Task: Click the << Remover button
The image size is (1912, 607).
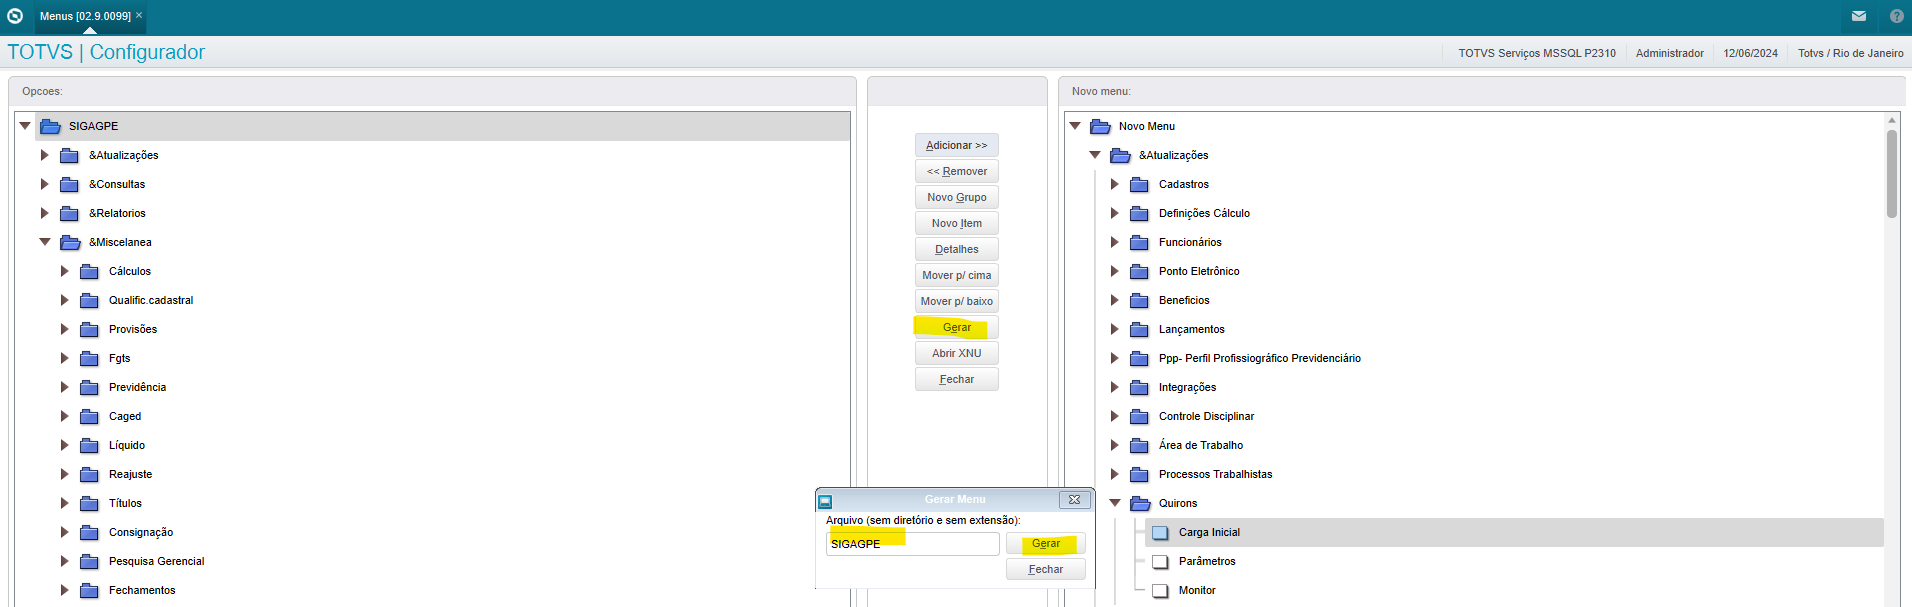Action: (957, 171)
